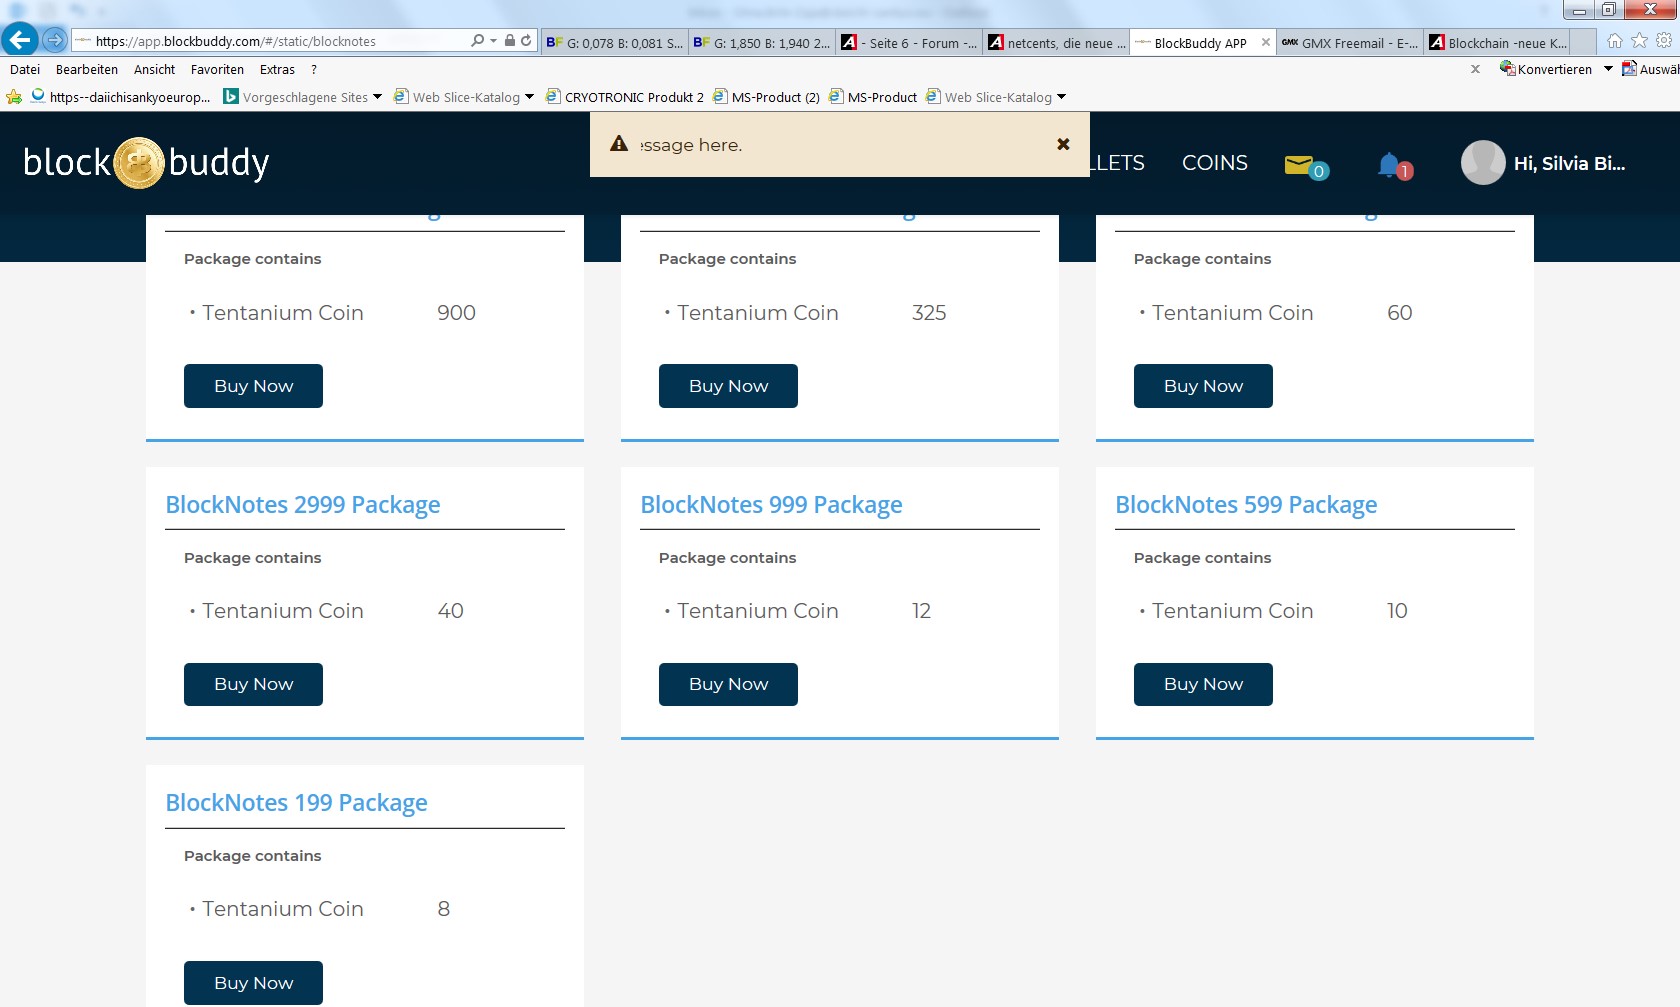This screenshot has width=1680, height=1007.
Task: Open the notifications bell icon
Action: (1389, 164)
